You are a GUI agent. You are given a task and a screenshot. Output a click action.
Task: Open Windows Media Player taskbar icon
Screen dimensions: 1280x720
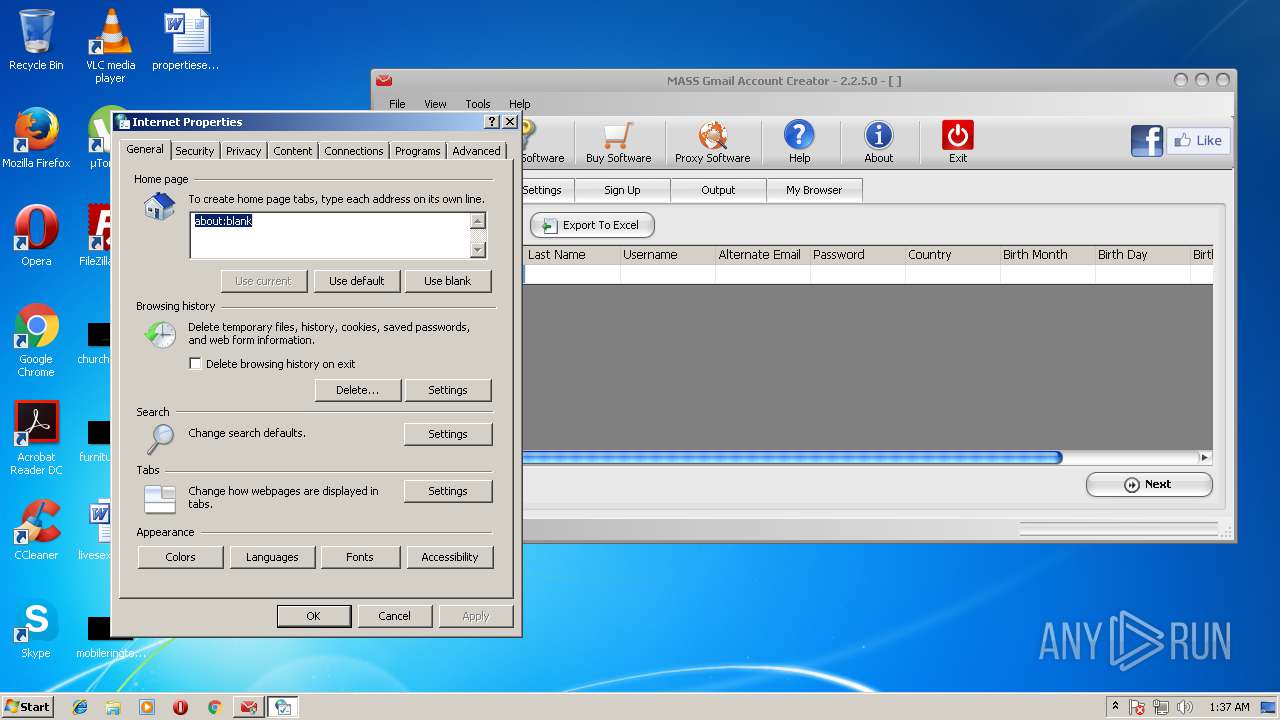point(147,707)
